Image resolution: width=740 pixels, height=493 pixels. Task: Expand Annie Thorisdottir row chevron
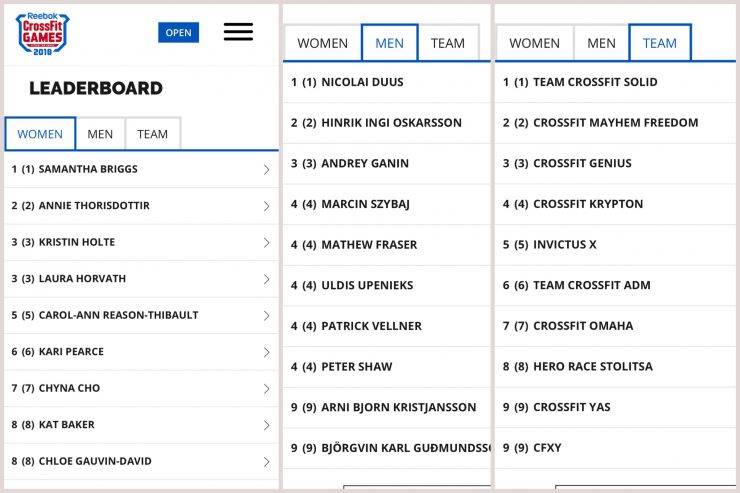(x=267, y=206)
